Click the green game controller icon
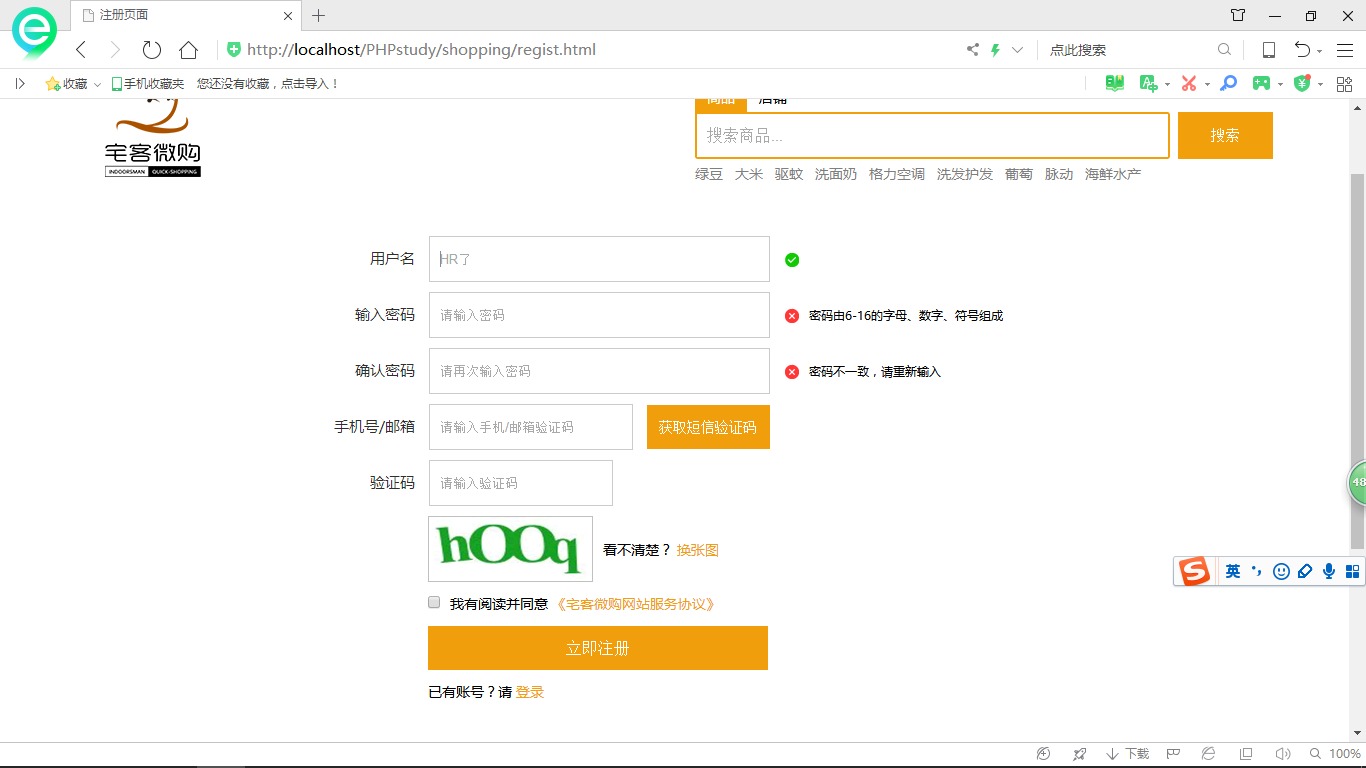Viewport: 1366px width, 768px height. click(x=1261, y=84)
